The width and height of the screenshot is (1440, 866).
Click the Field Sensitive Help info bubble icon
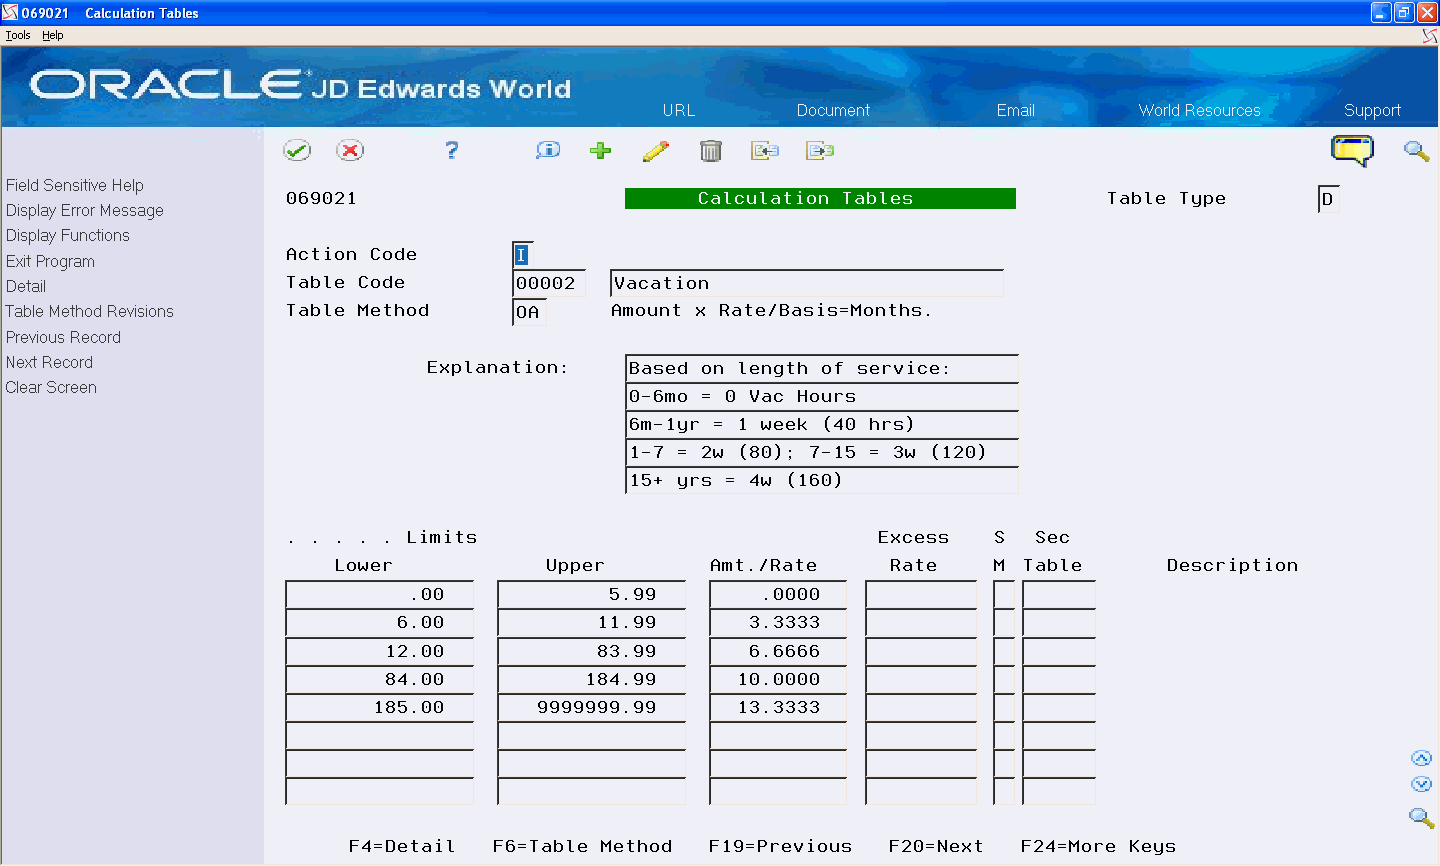pos(547,151)
